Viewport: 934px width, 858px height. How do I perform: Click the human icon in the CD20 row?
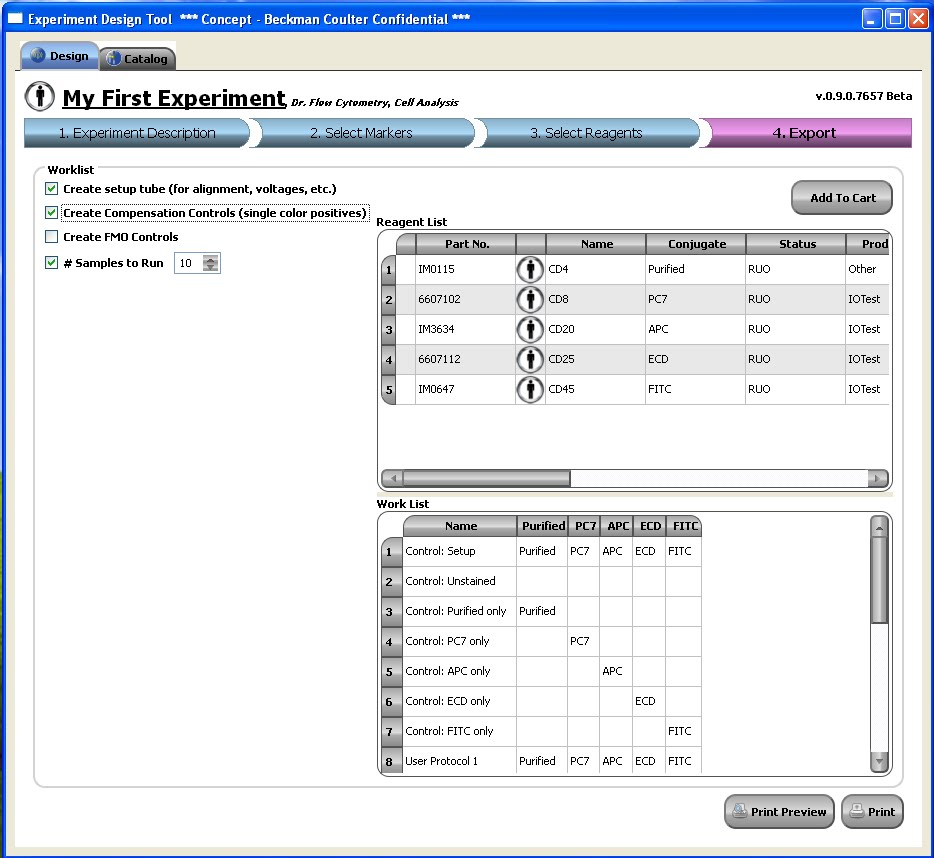530,329
